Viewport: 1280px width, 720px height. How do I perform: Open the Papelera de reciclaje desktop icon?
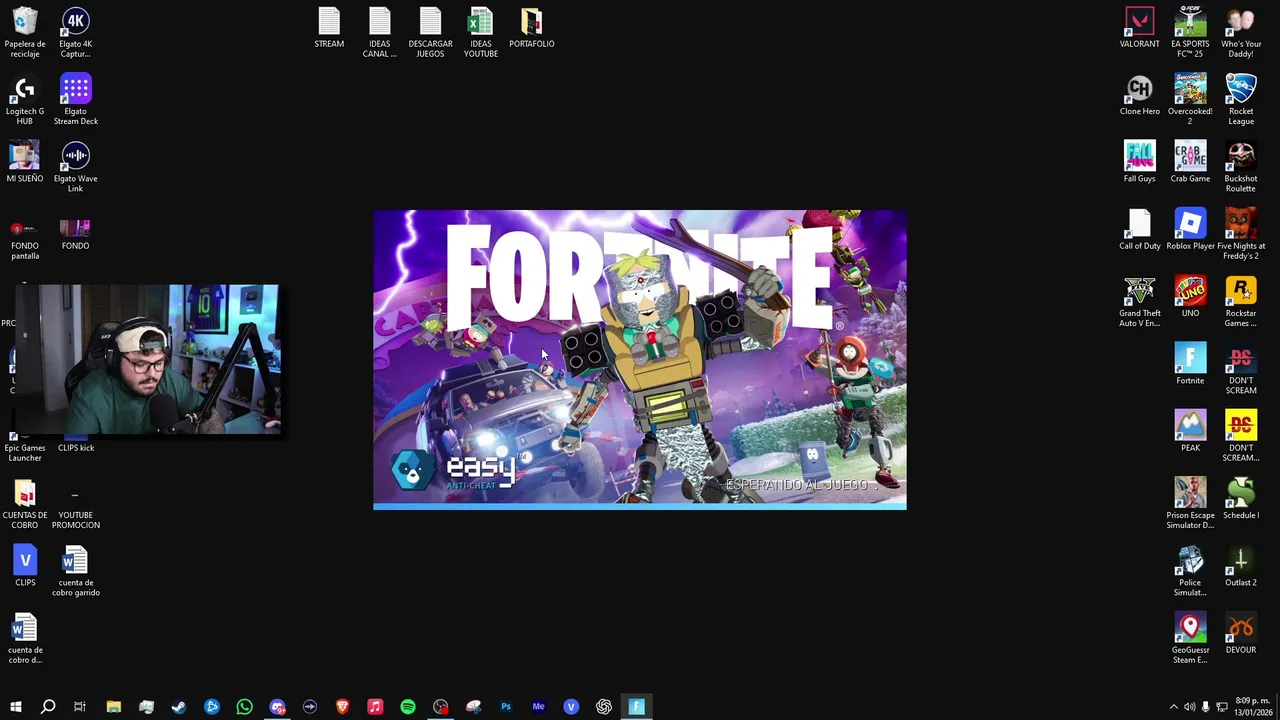pyautogui.click(x=25, y=32)
